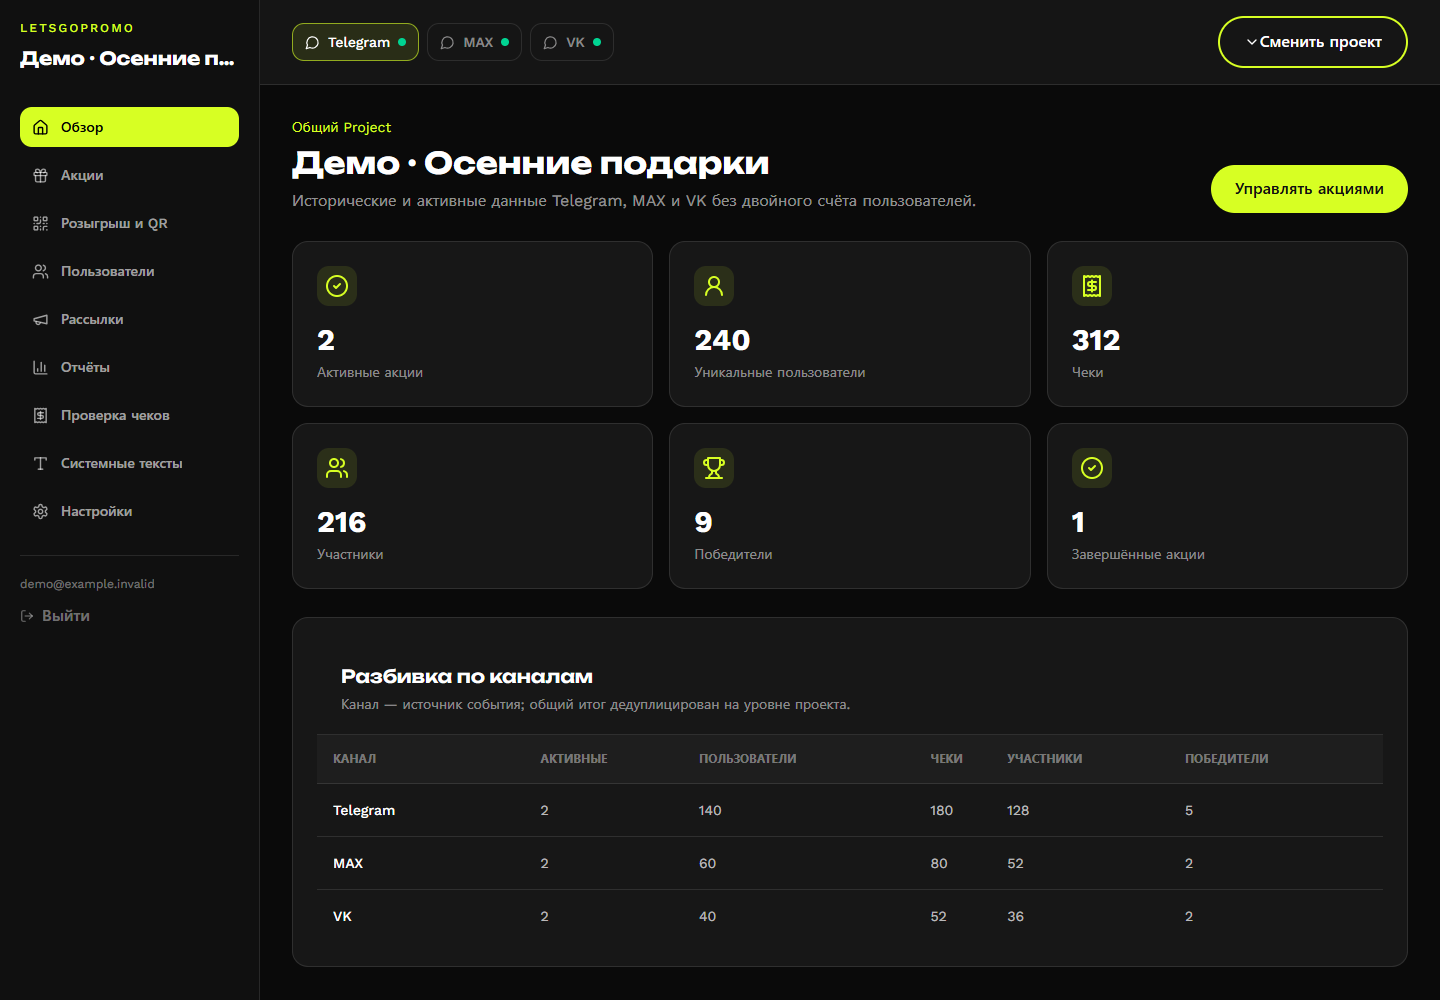The height and width of the screenshot is (1000, 1440).
Task: Click the Общий Project label above the title
Action: click(x=341, y=127)
